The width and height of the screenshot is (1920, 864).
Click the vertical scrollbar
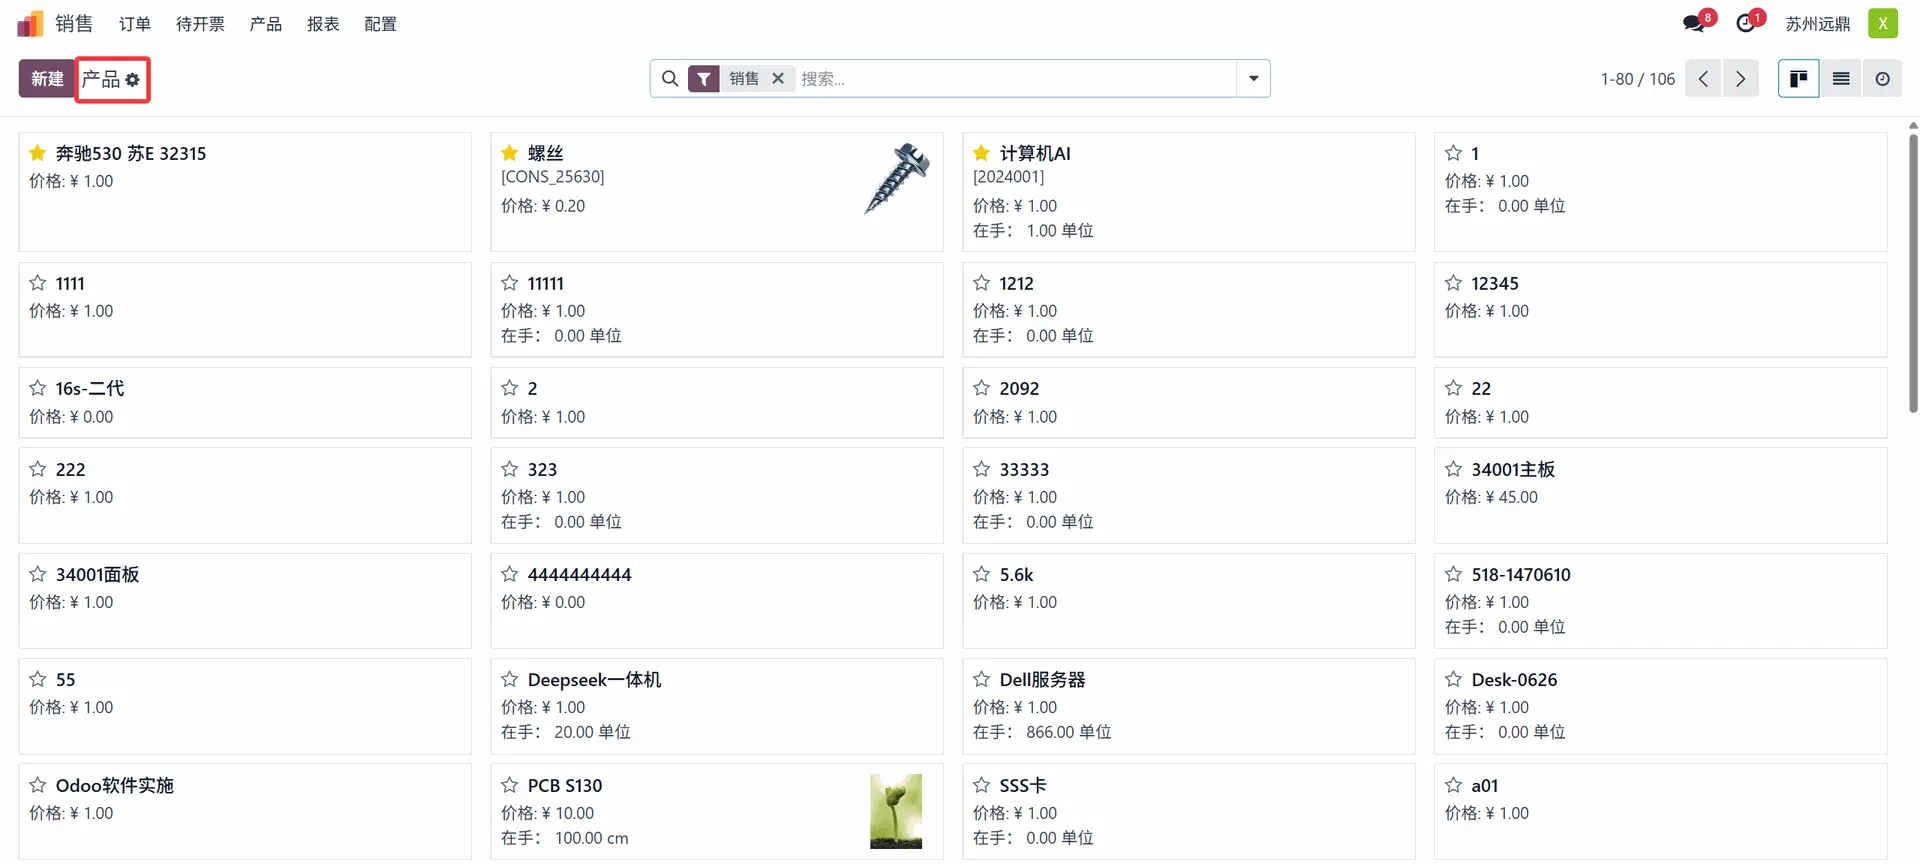tap(1913, 270)
